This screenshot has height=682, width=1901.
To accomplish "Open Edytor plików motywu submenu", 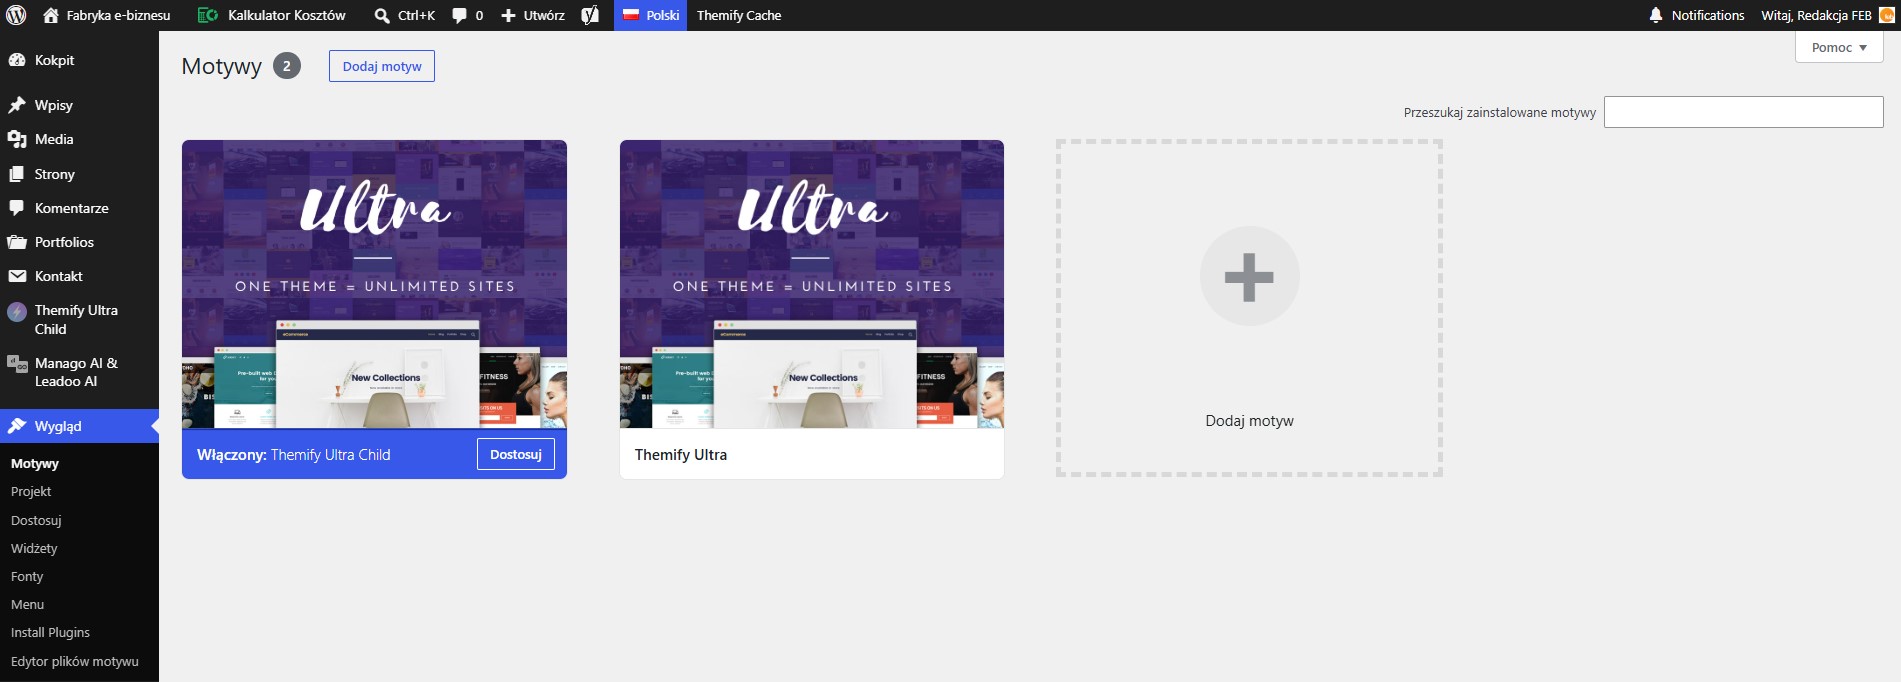I will pos(75,661).
